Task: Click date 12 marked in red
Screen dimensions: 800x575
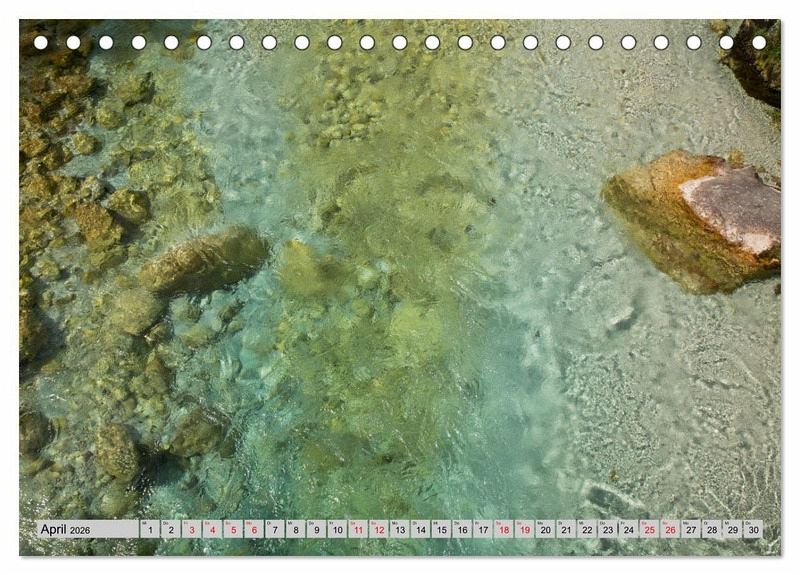Action: tap(378, 530)
